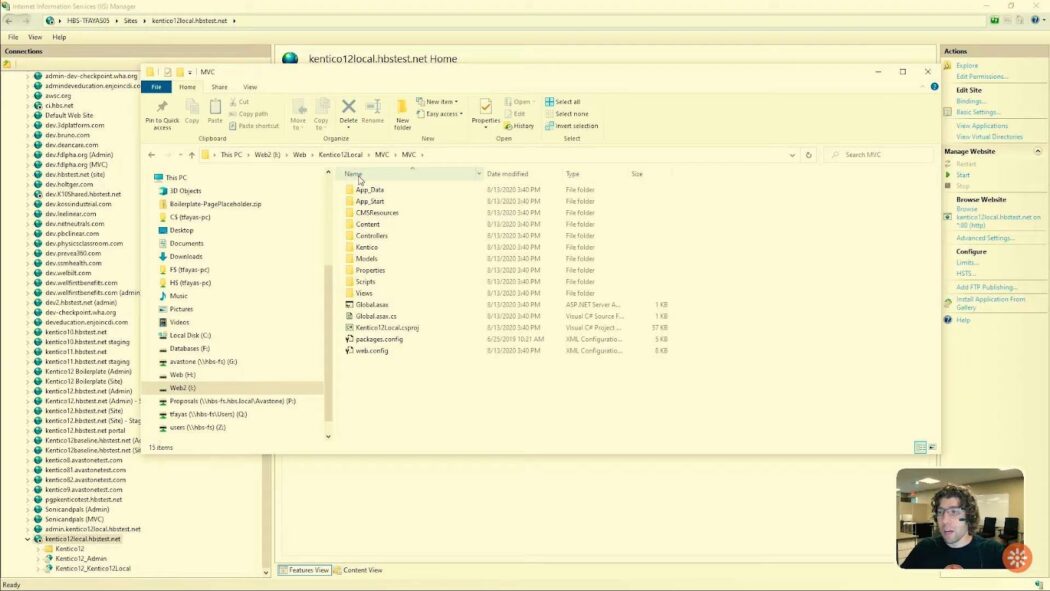Image resolution: width=1050 pixels, height=591 pixels.
Task: Select the Global.asax file
Action: tap(372, 305)
